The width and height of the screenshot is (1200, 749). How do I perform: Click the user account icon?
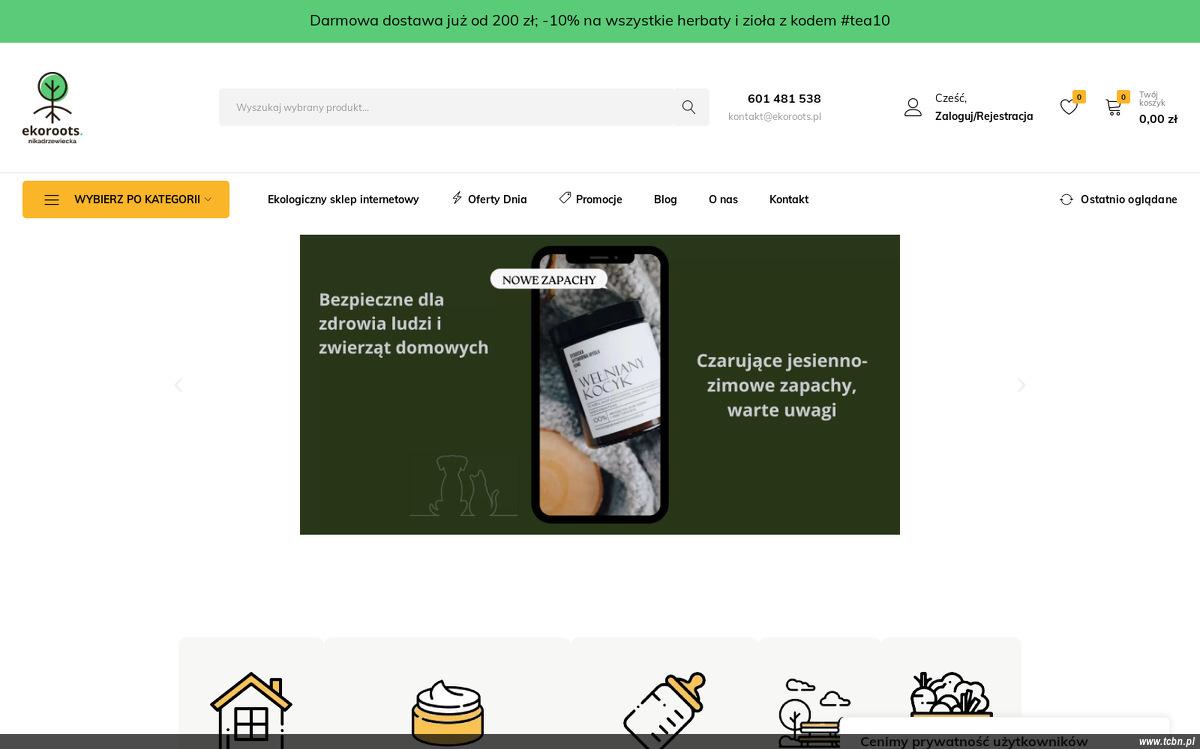[x=913, y=107]
